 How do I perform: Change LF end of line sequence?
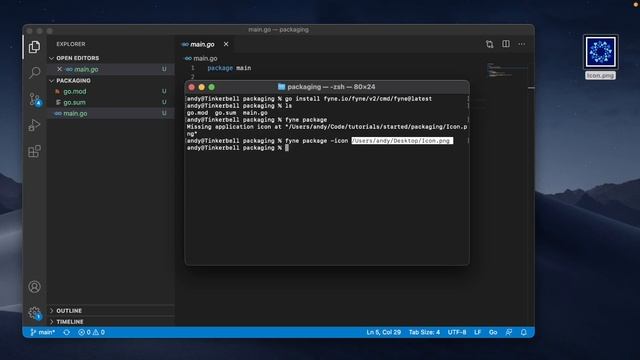(477, 332)
